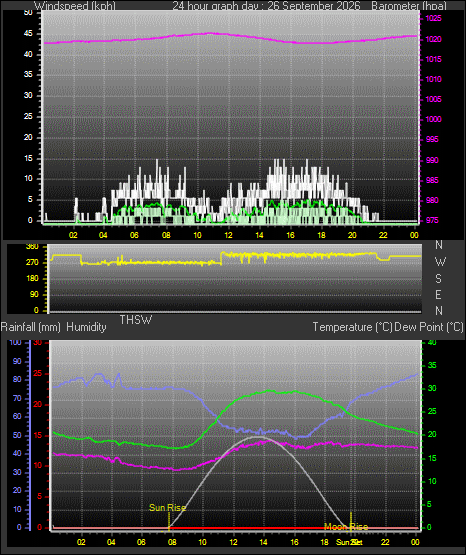466x555 pixels.
Task: Click the 360 wind direction scale value
Action: click(32, 247)
